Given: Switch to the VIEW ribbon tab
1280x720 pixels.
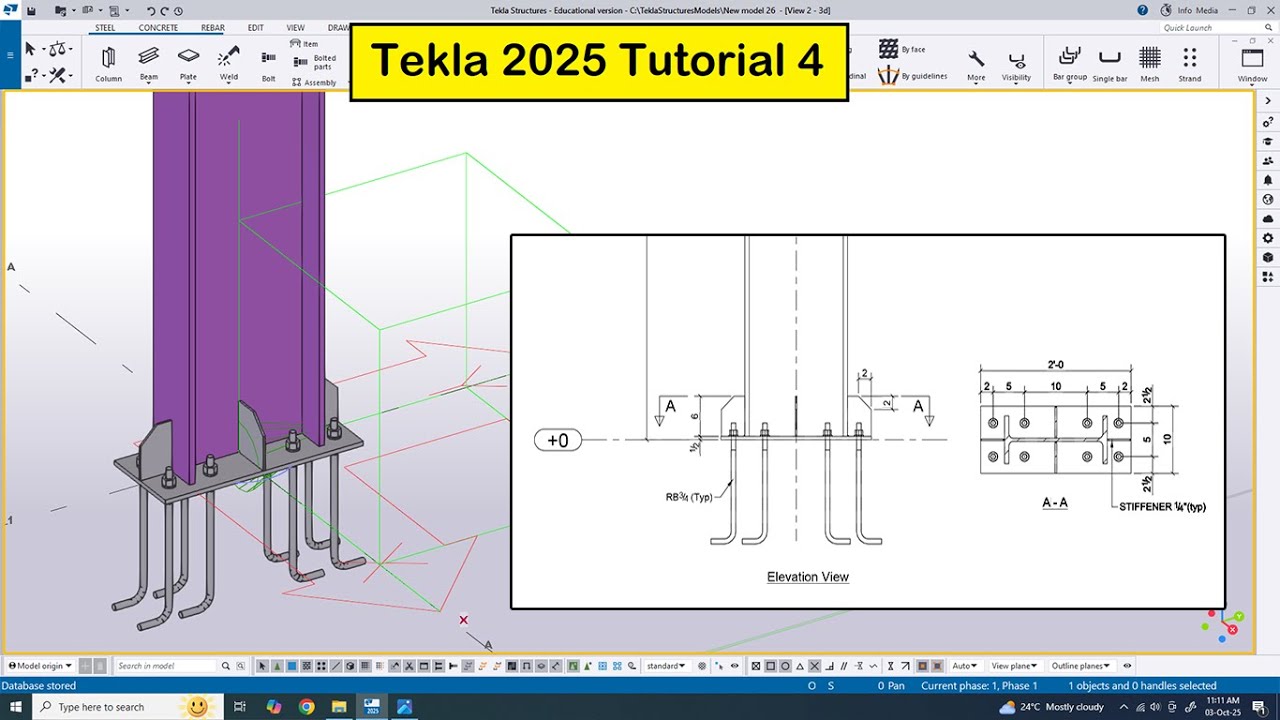Looking at the screenshot, I should point(296,28).
